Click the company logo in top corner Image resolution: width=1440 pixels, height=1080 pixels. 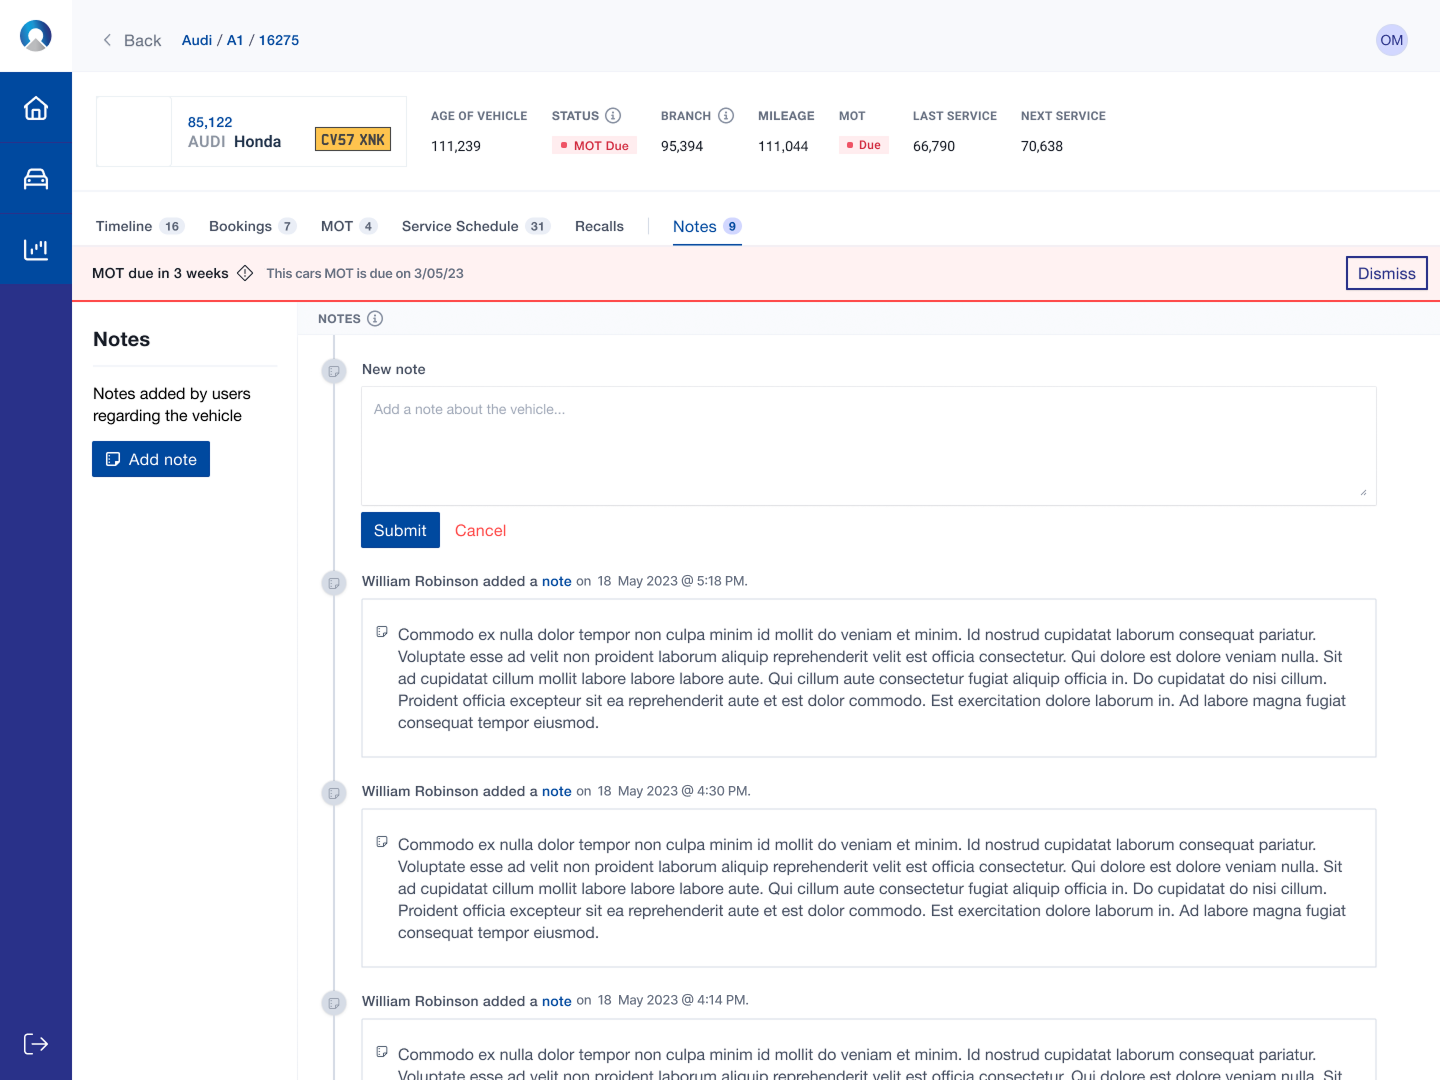click(x=36, y=35)
